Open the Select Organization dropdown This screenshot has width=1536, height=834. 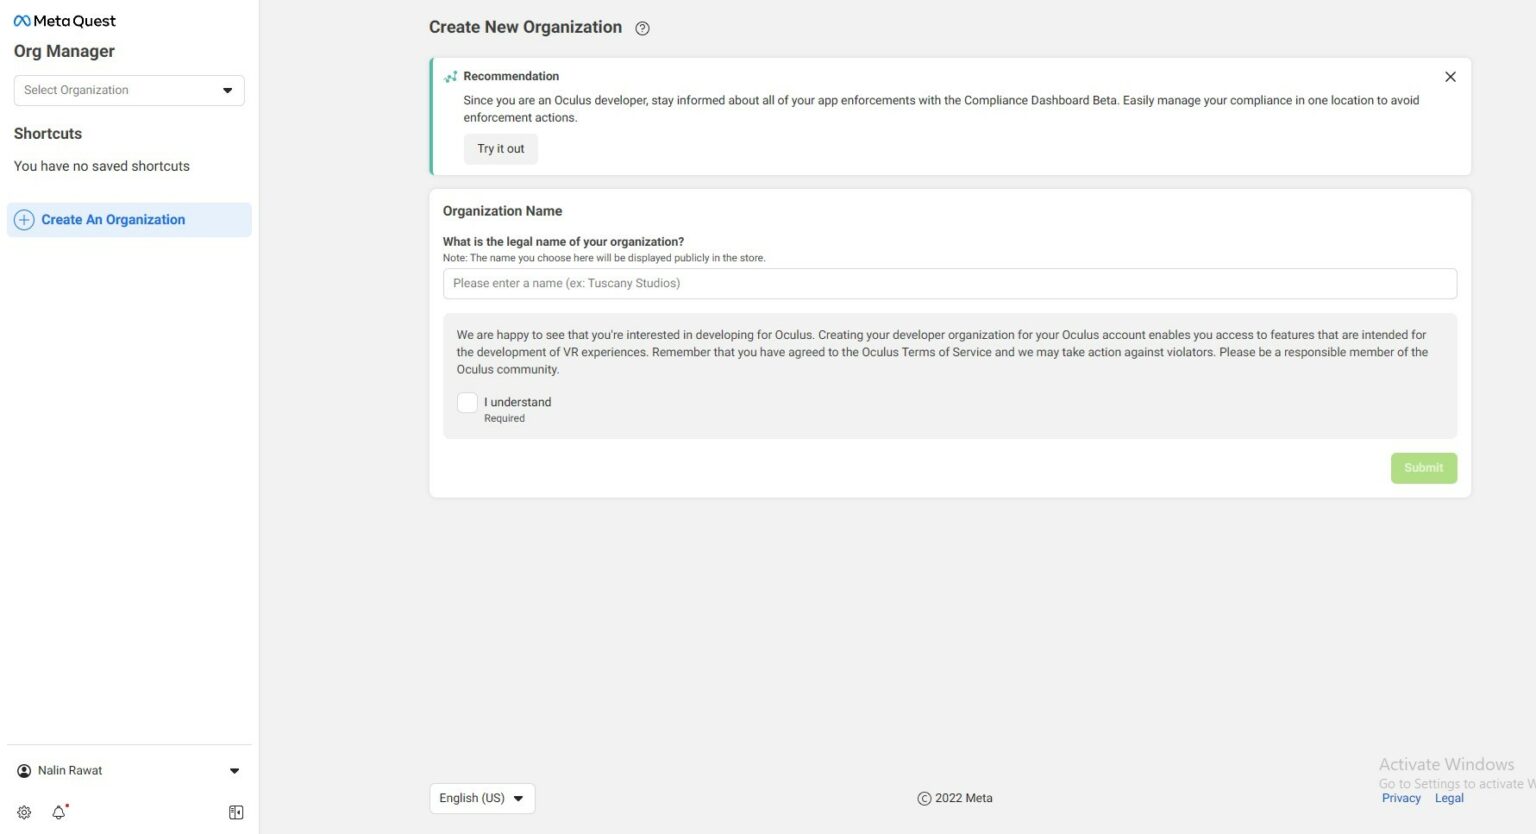[129, 91]
